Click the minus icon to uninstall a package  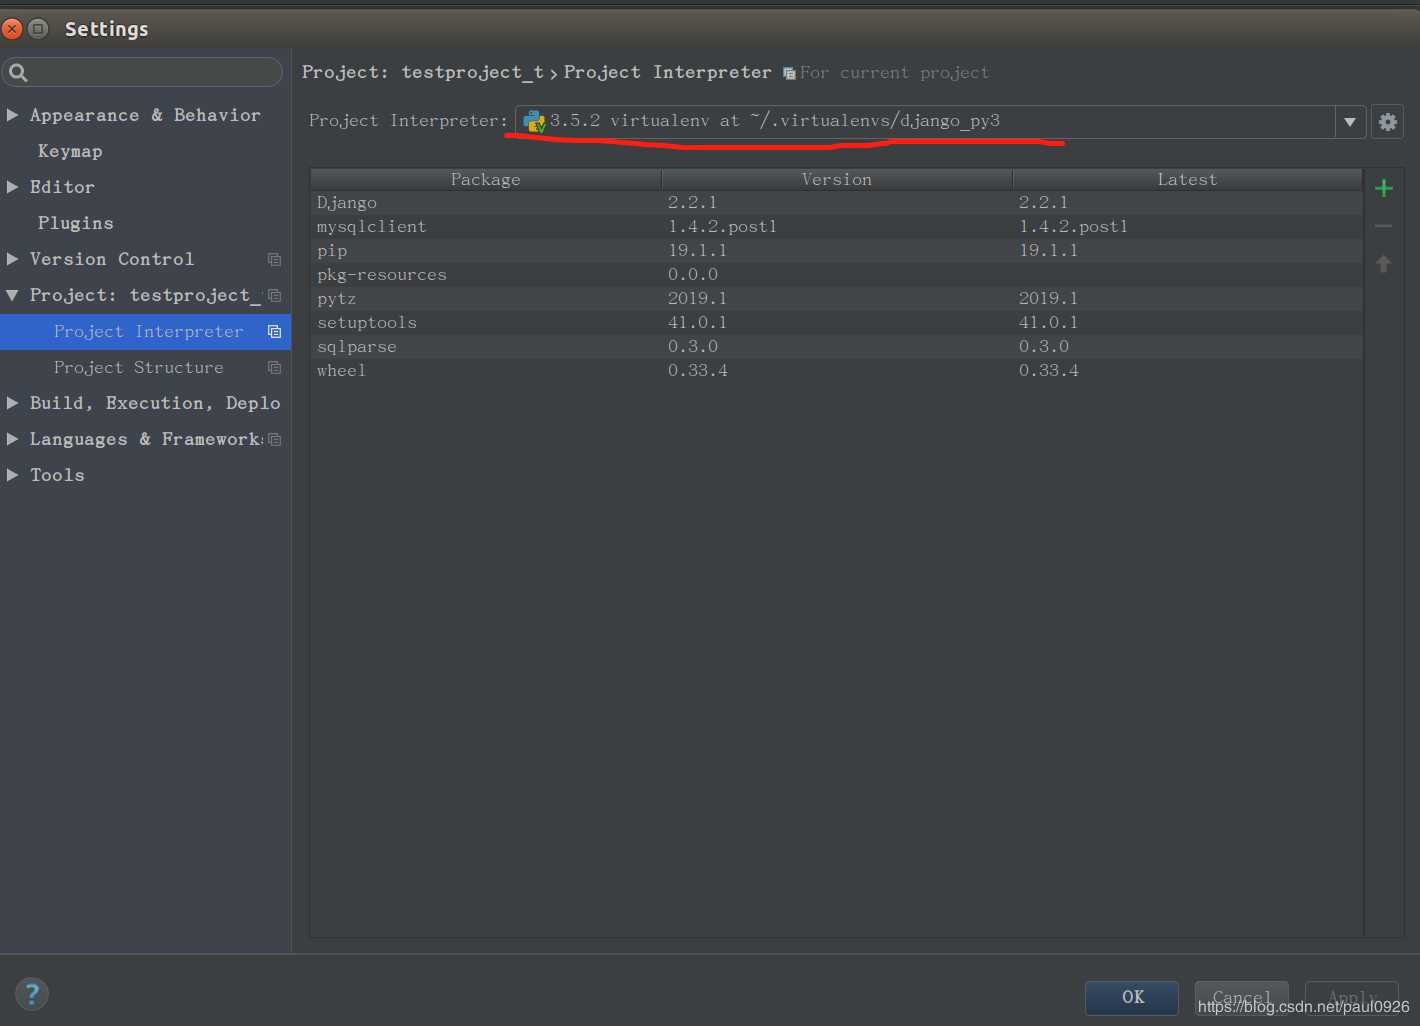(1384, 226)
